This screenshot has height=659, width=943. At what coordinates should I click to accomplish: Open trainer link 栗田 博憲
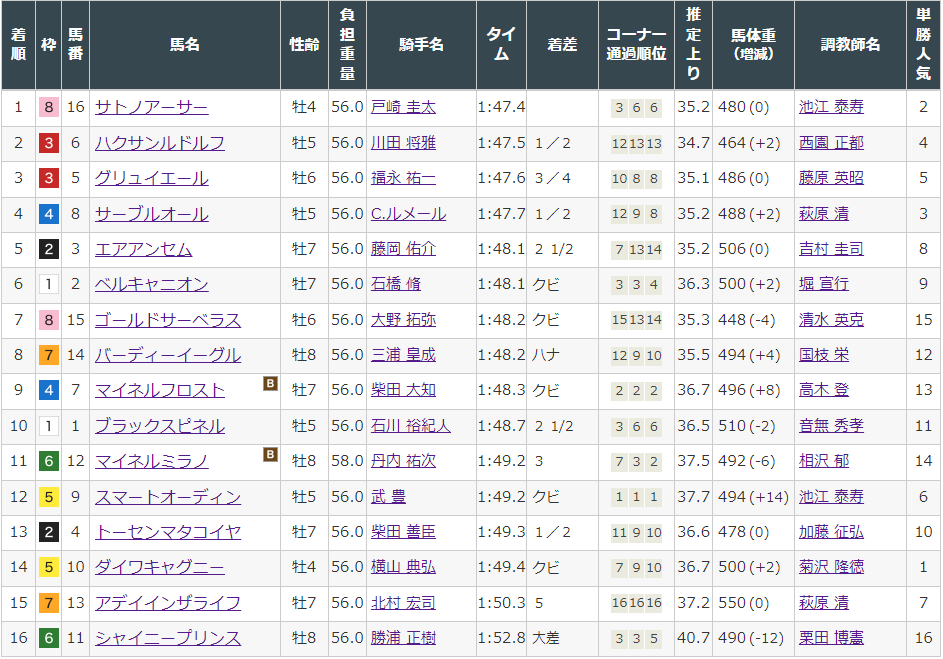pos(831,638)
